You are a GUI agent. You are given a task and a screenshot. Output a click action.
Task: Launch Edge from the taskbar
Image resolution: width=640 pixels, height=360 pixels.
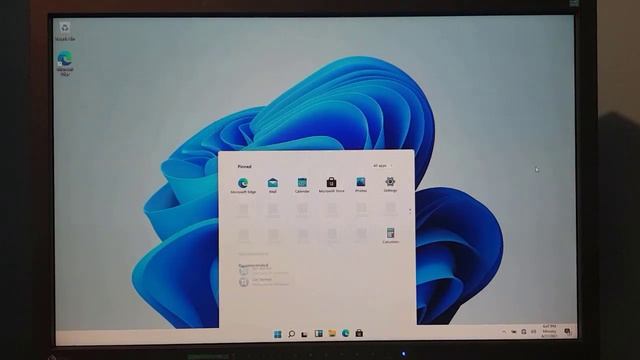[x=345, y=333]
